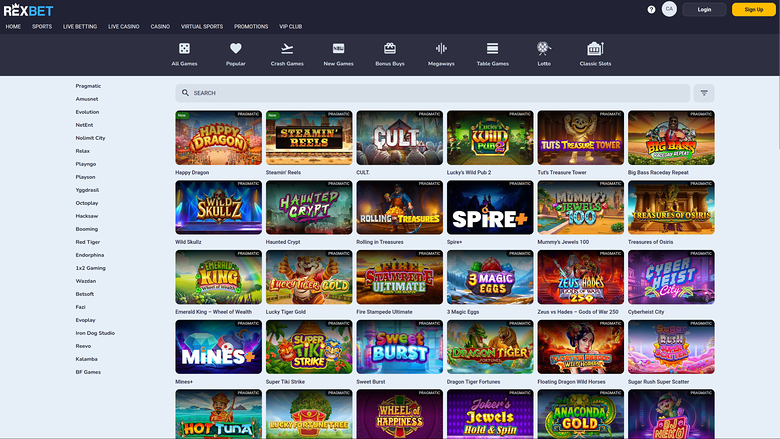Open the Lotto category icon
The height and width of the screenshot is (439, 780).
pyautogui.click(x=544, y=49)
